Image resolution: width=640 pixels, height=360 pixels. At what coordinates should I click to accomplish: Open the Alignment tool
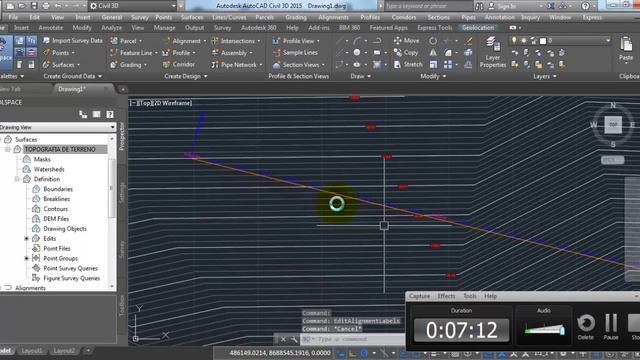184,41
